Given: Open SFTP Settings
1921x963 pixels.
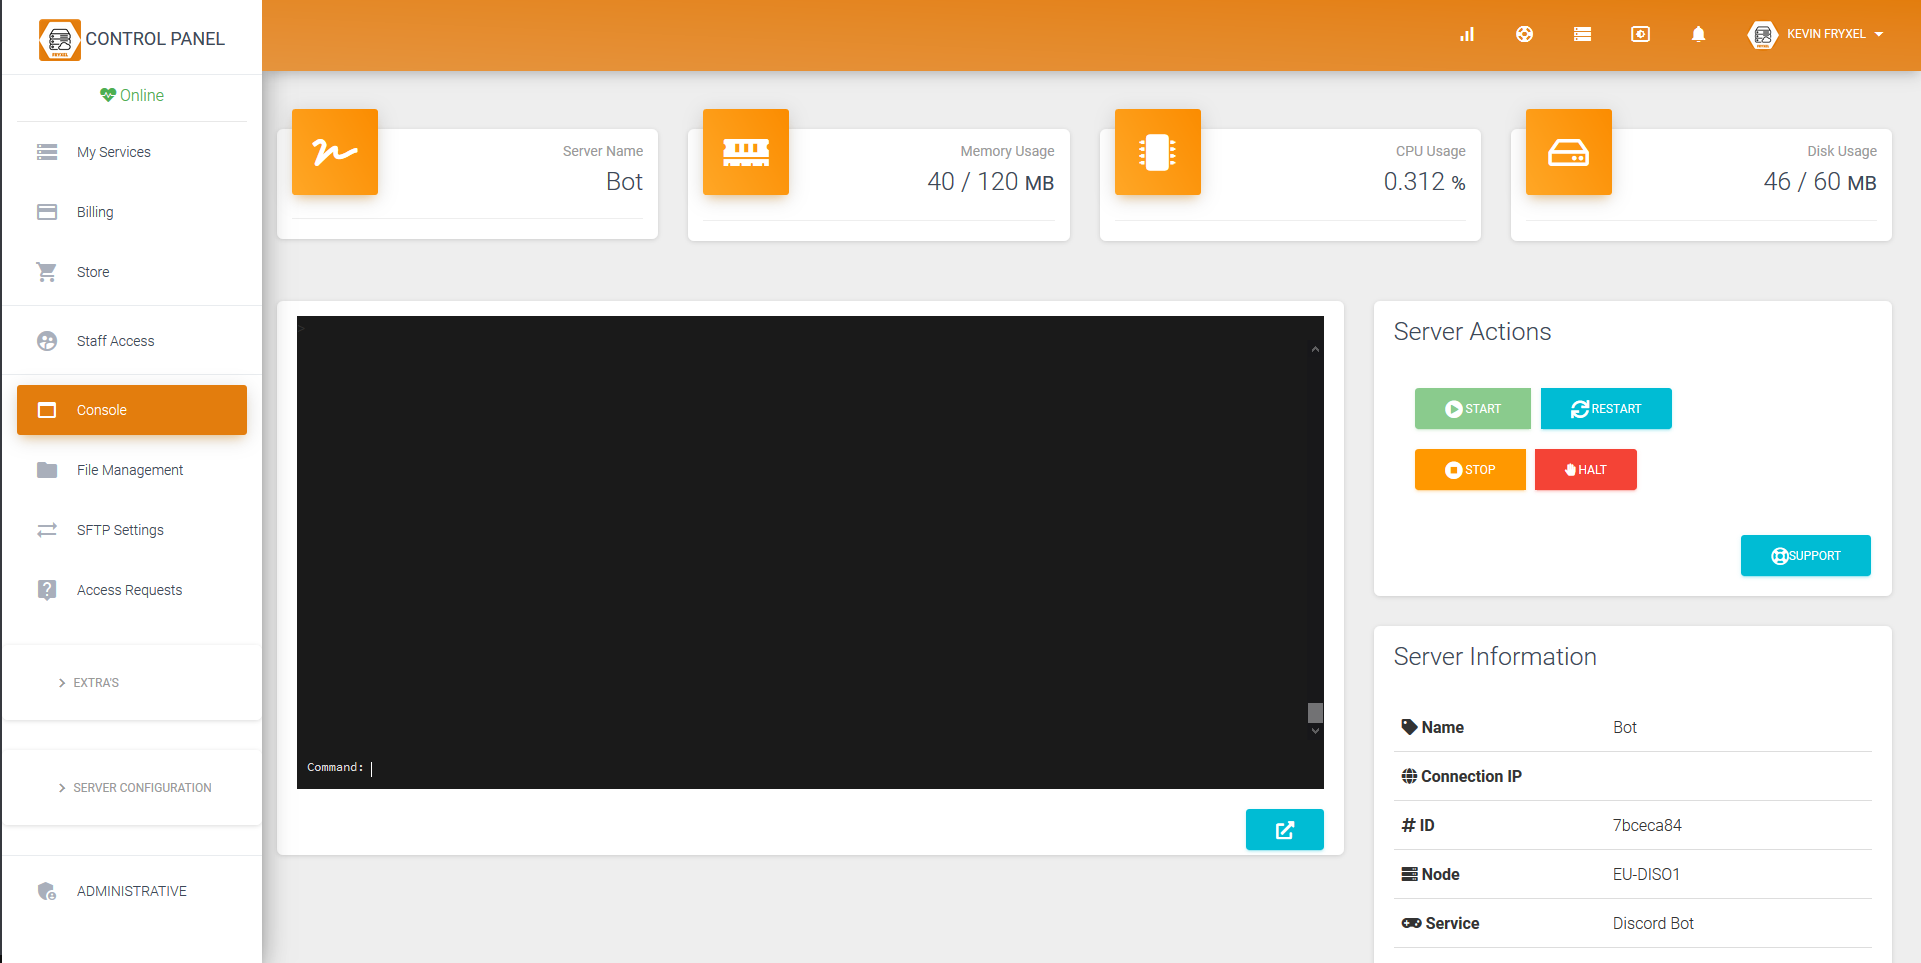Looking at the screenshot, I should (132, 530).
